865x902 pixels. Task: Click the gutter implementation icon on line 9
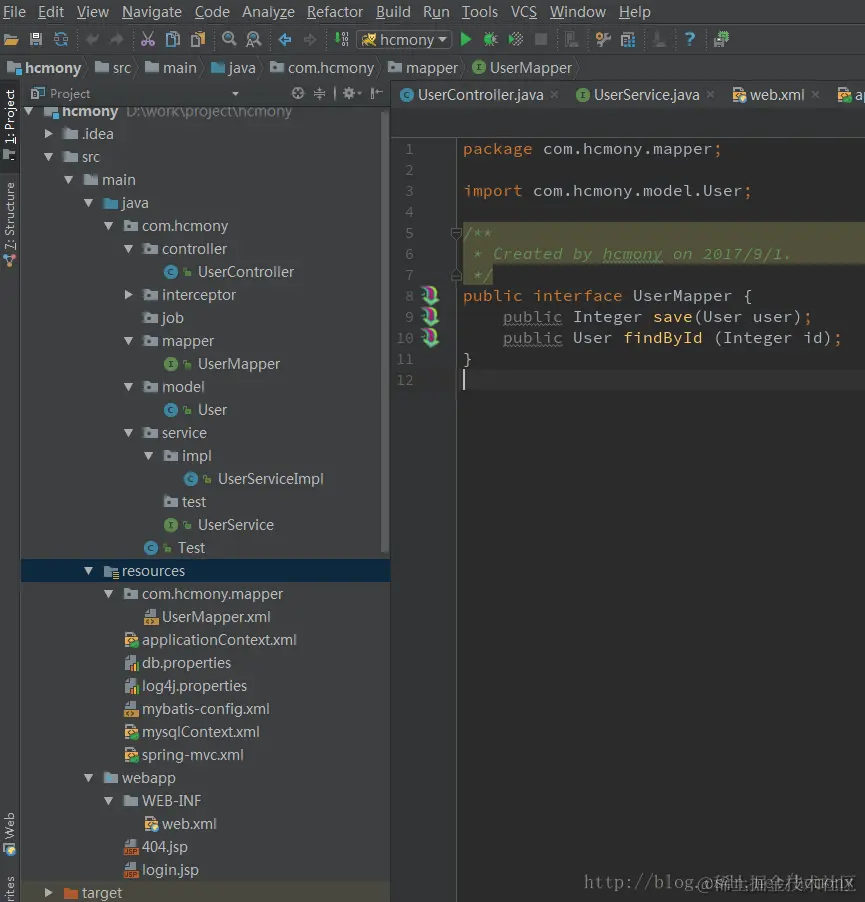tap(430, 316)
